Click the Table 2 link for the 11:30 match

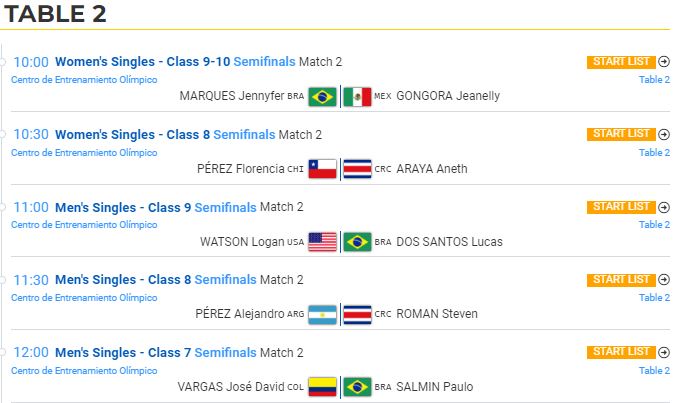click(x=654, y=297)
